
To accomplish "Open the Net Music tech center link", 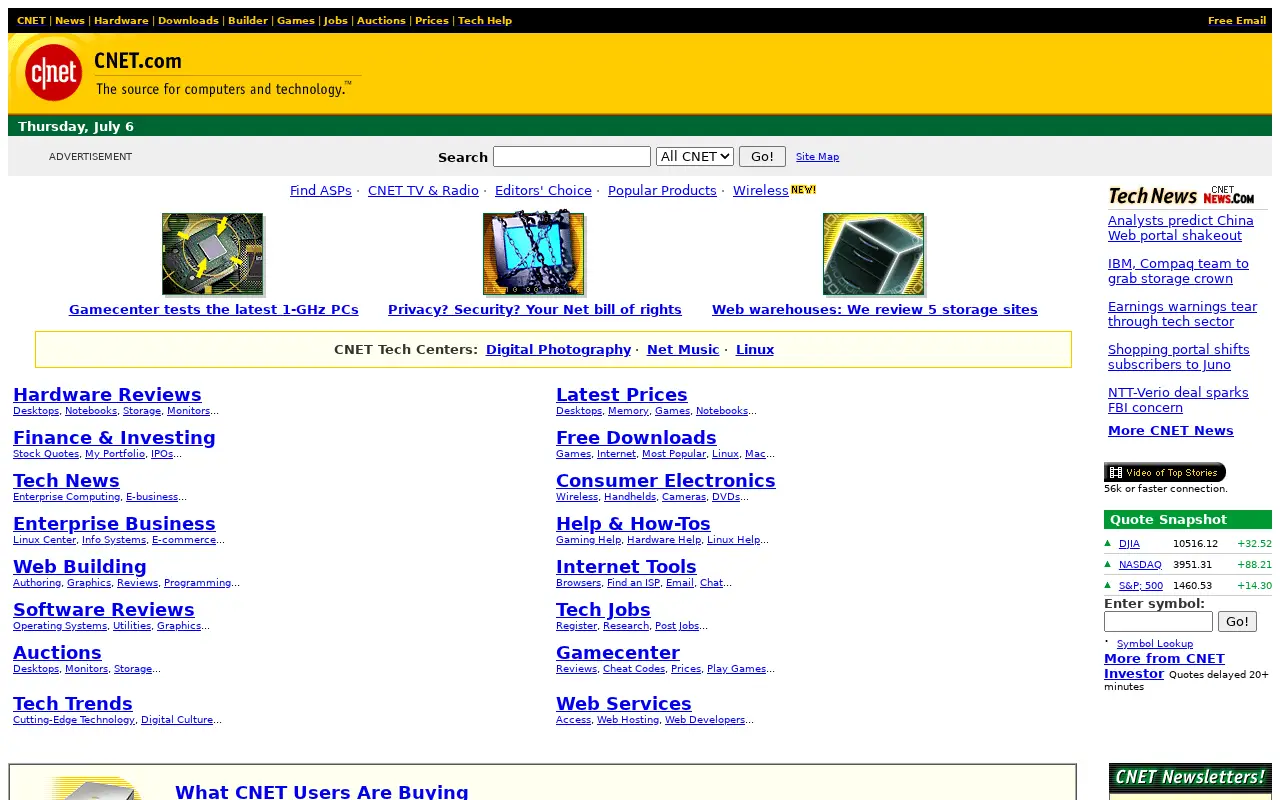I will coord(683,349).
